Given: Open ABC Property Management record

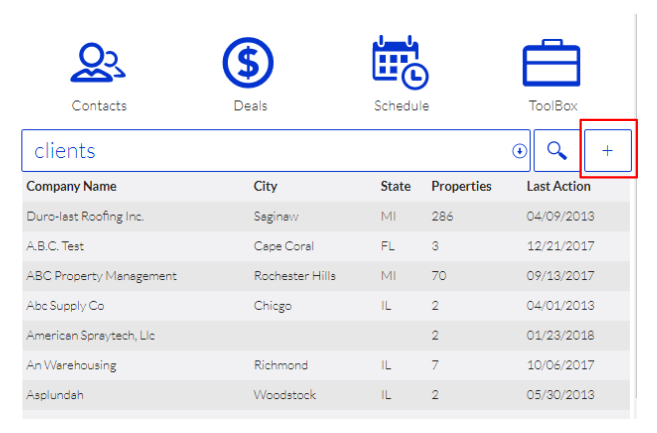Looking at the screenshot, I should [x=101, y=276].
